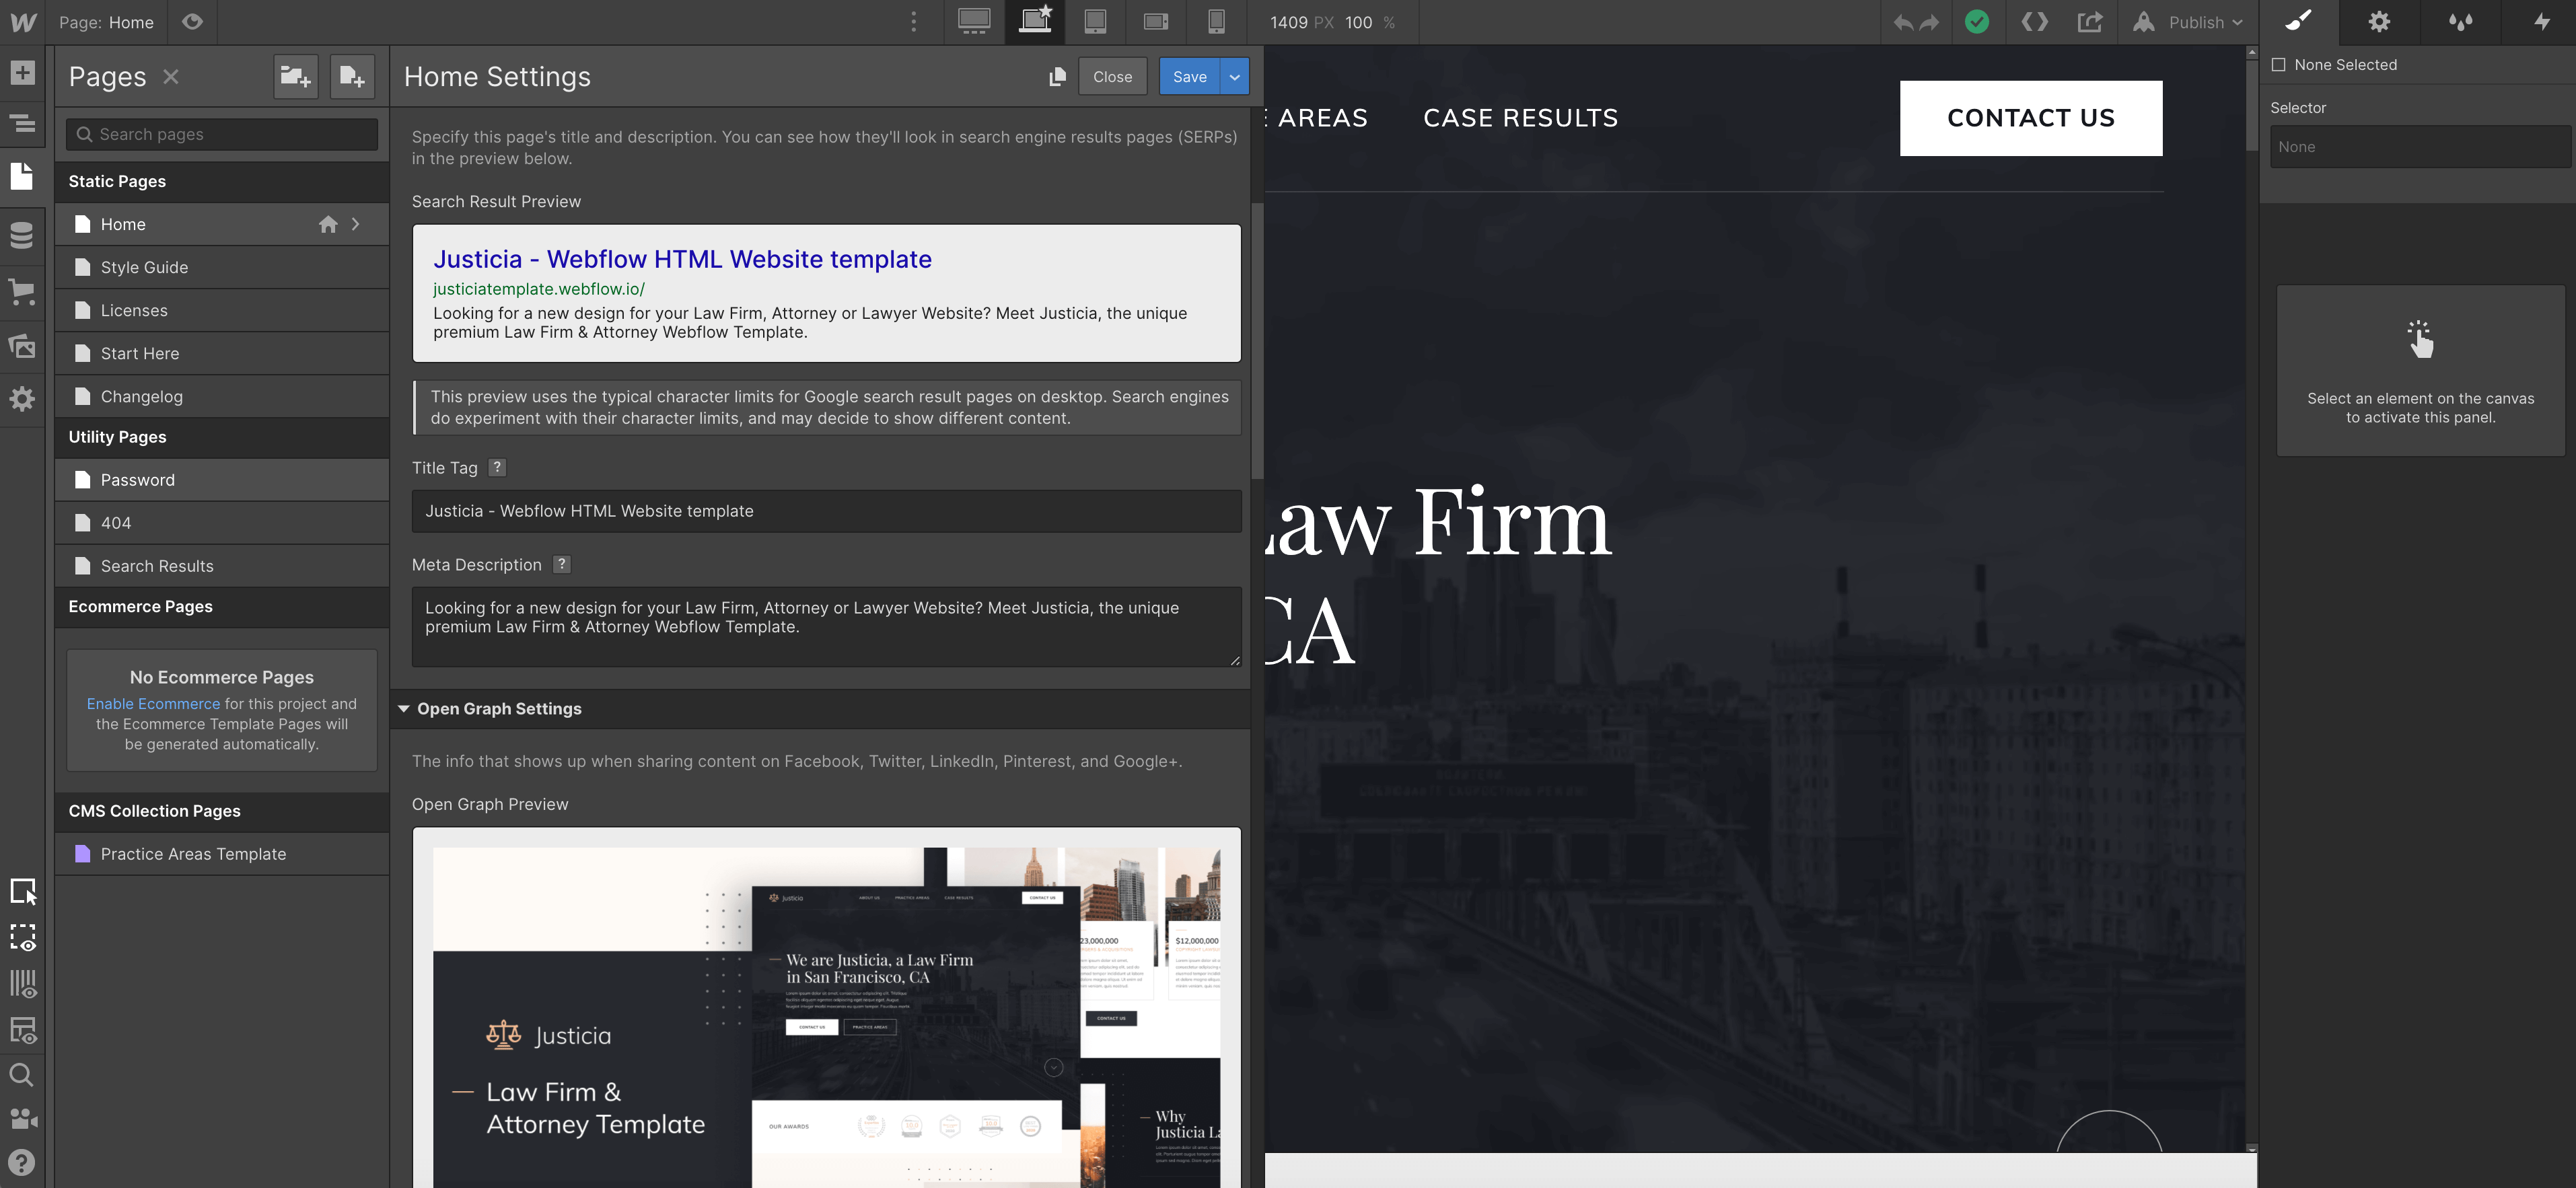
Task: Check the None Selected checkbox
Action: 2279,64
